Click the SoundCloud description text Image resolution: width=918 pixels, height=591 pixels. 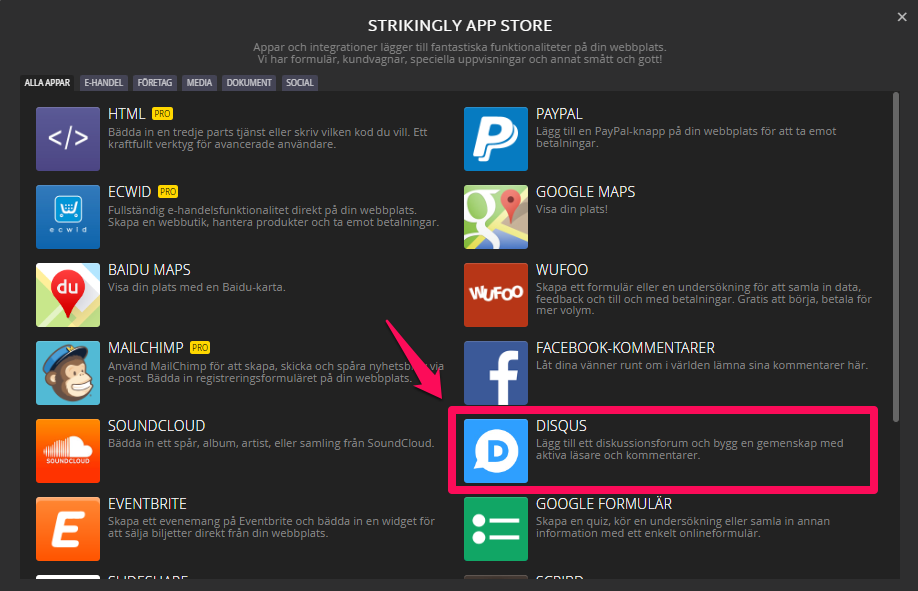pyautogui.click(x=271, y=443)
